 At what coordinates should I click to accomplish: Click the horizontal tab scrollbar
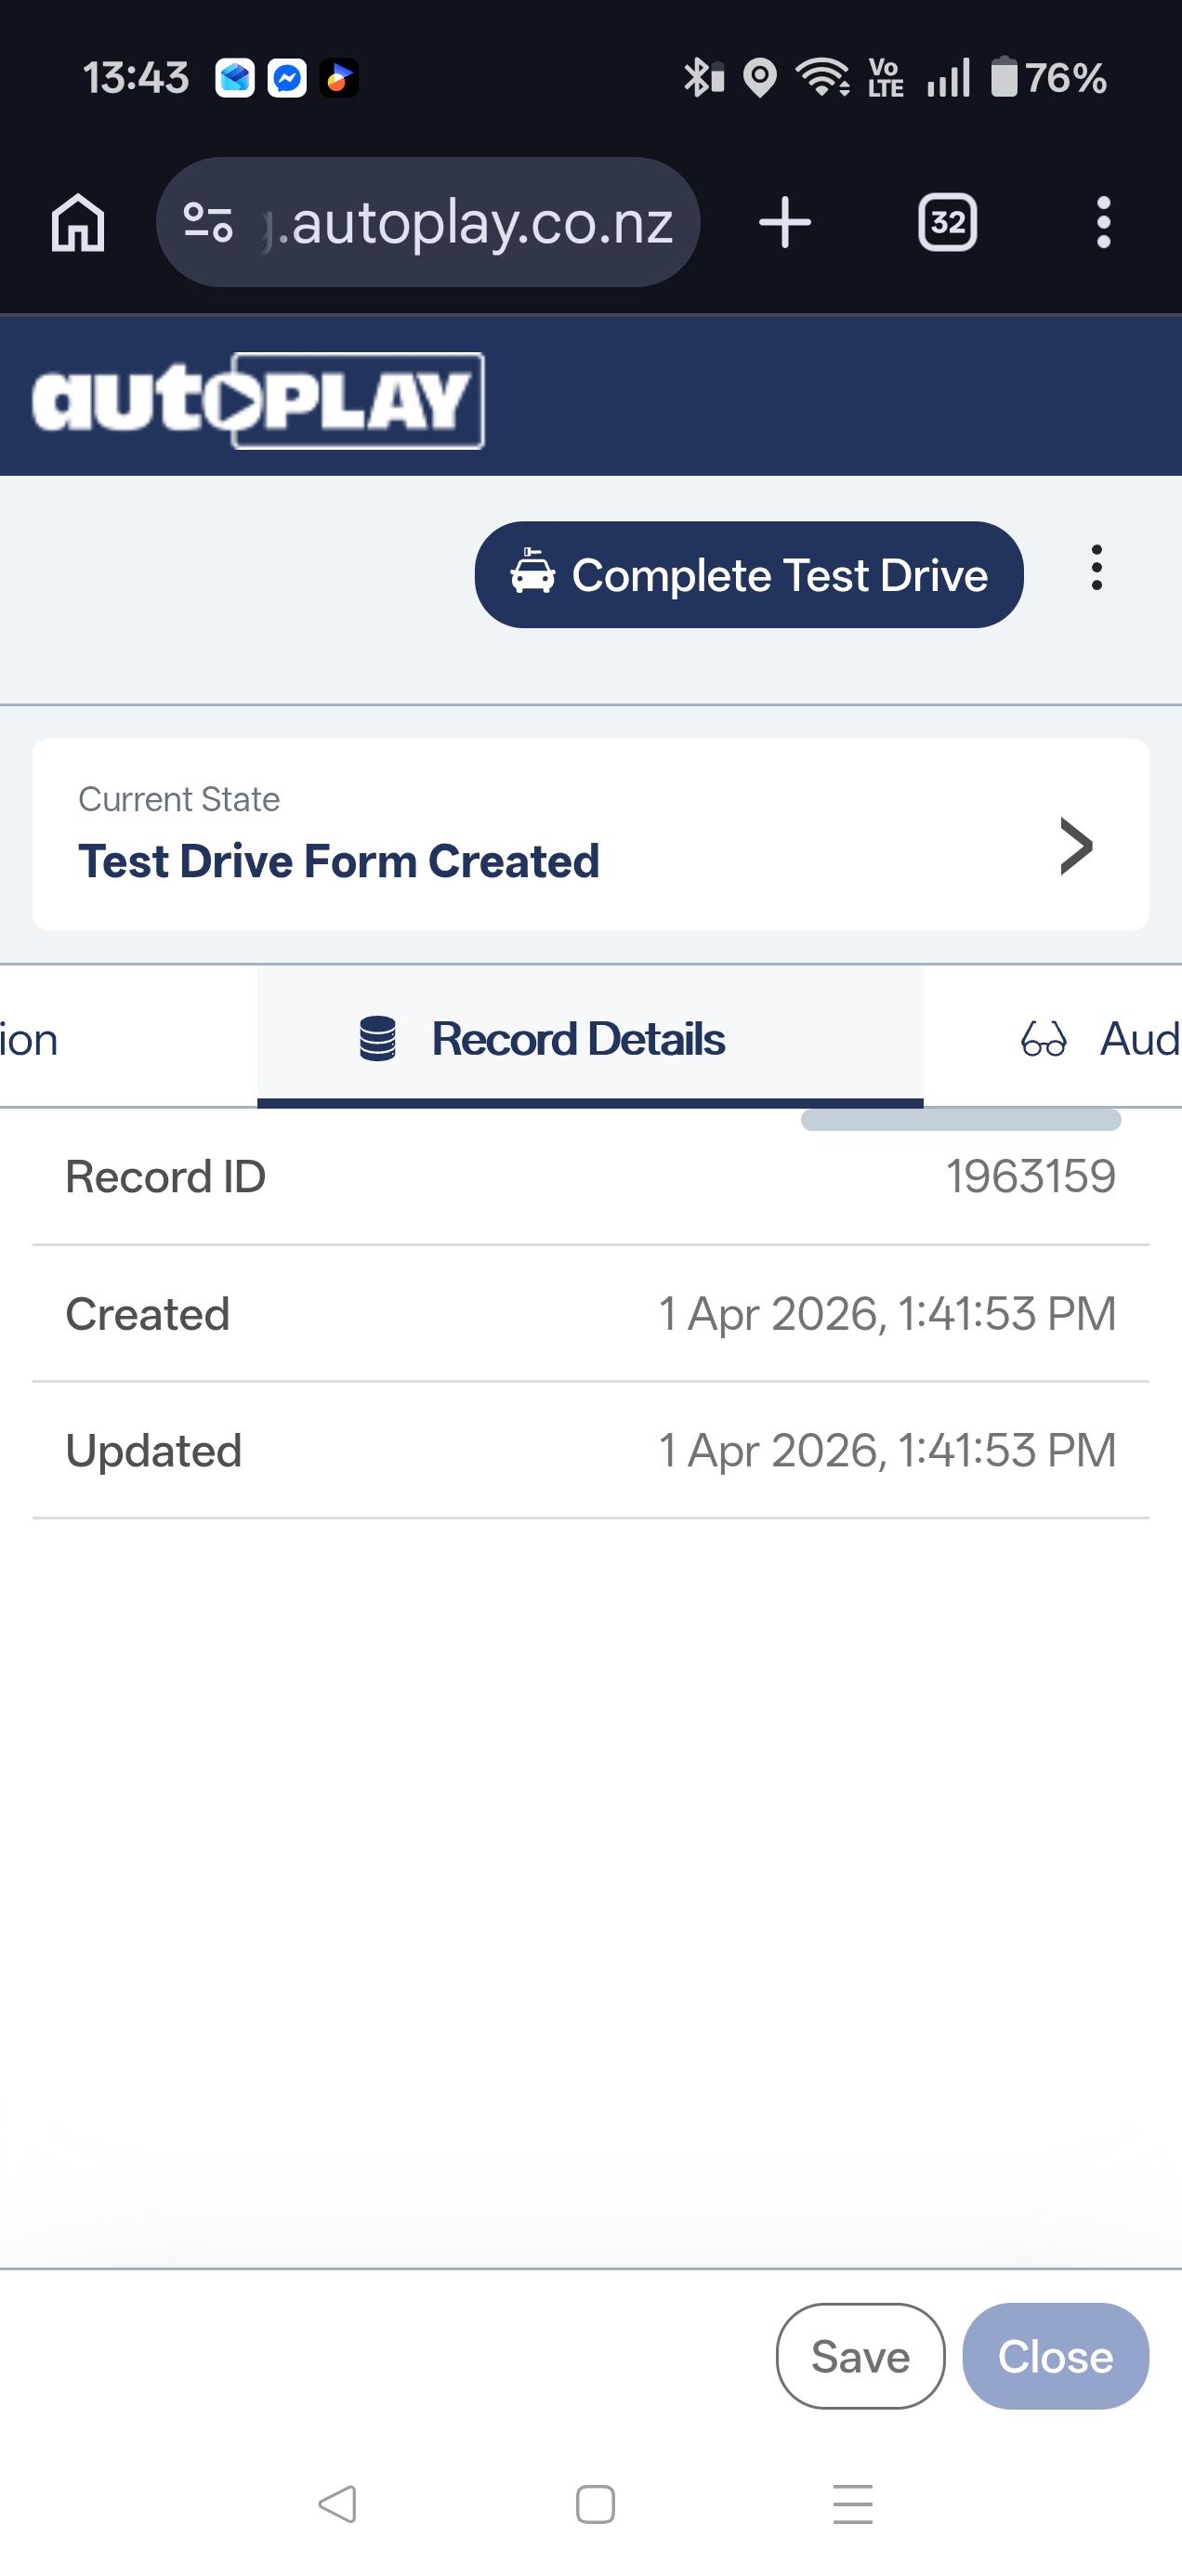960,1120
